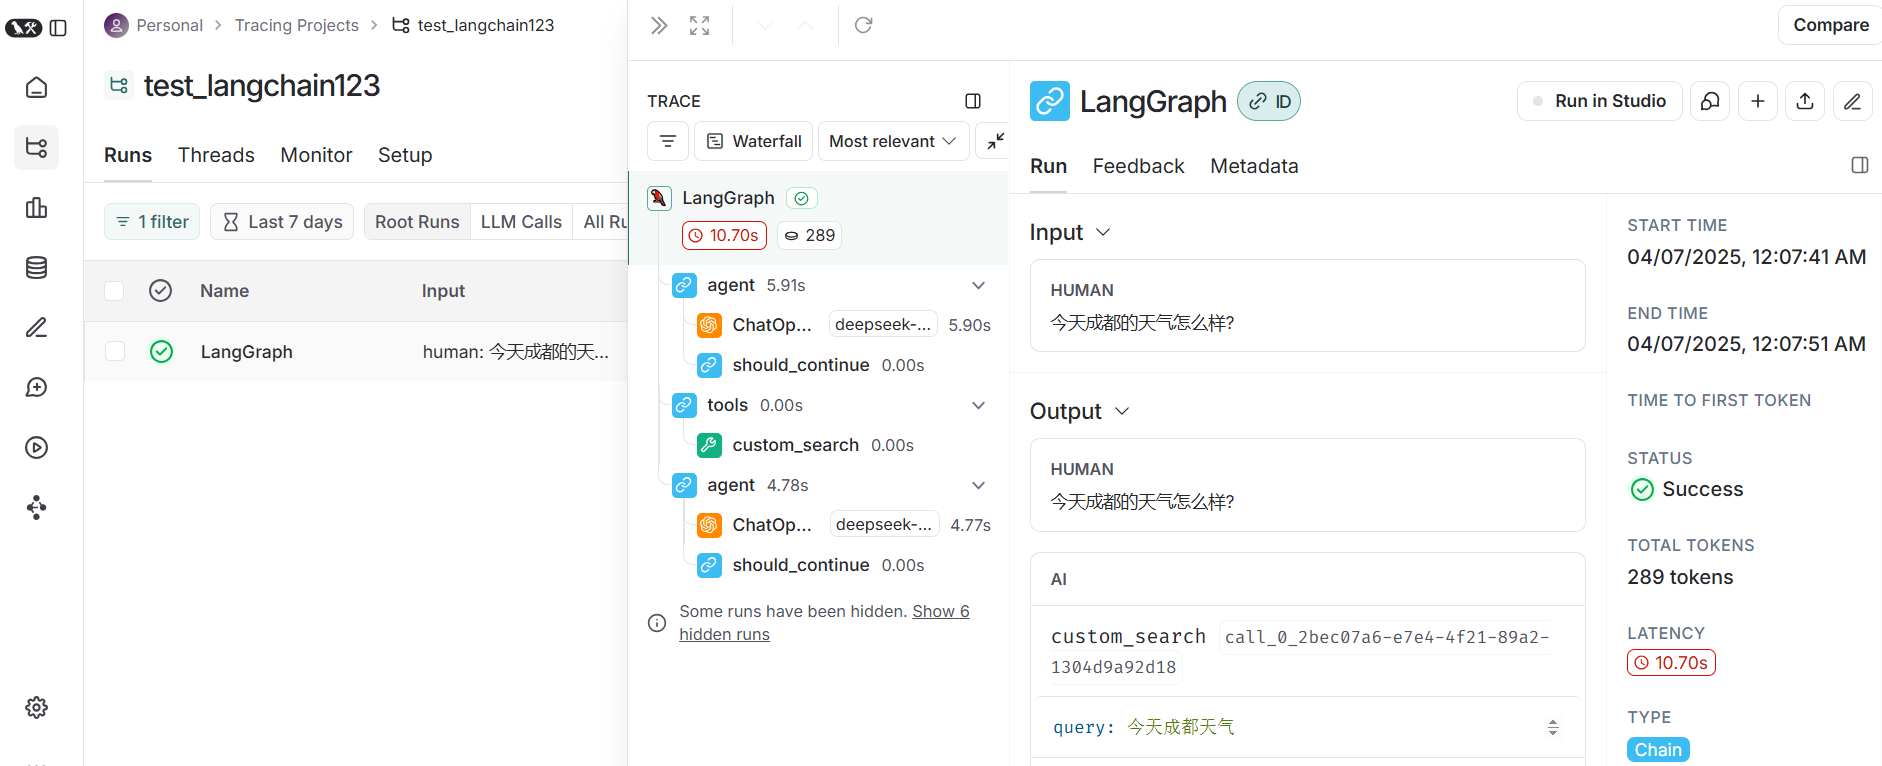1882x766 pixels.
Task: Open the play-circle sidebar icon
Action: pos(37,448)
